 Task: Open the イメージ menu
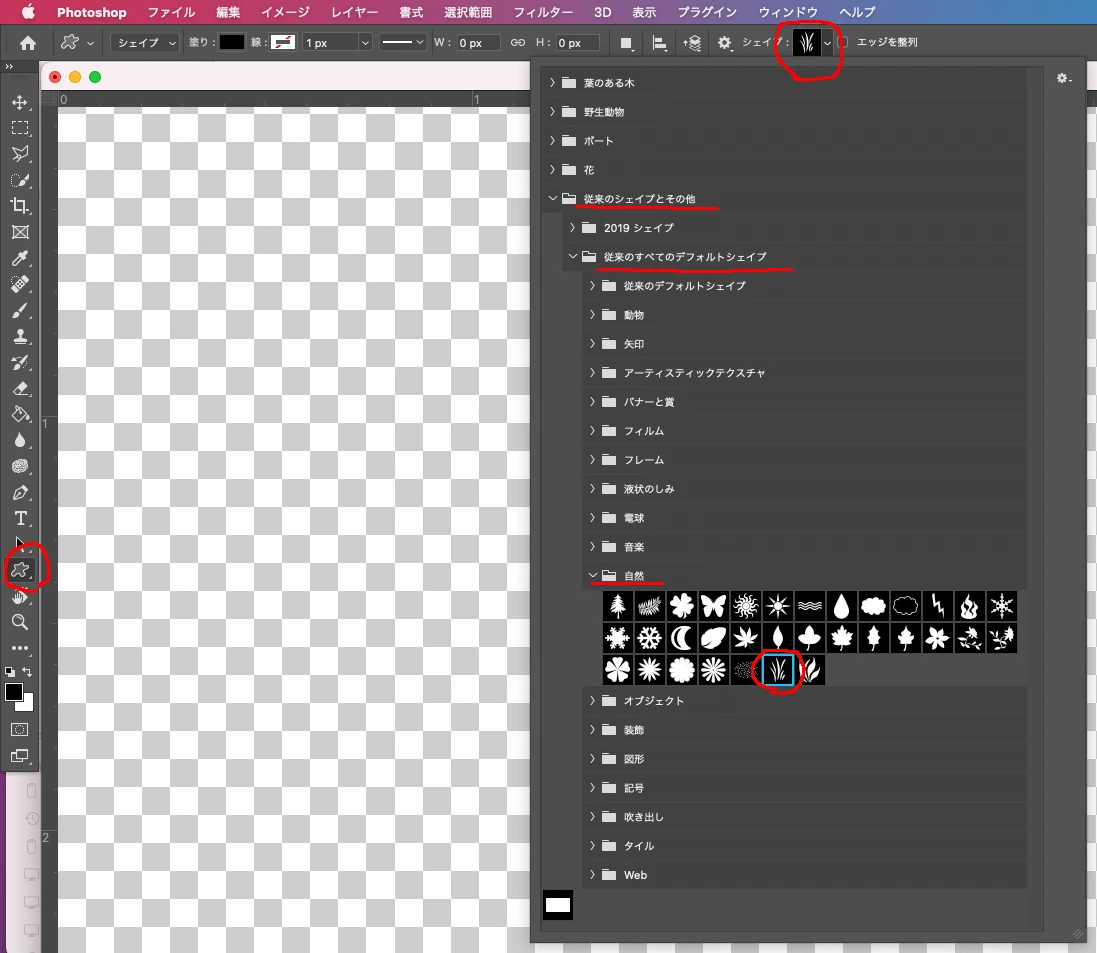(285, 12)
